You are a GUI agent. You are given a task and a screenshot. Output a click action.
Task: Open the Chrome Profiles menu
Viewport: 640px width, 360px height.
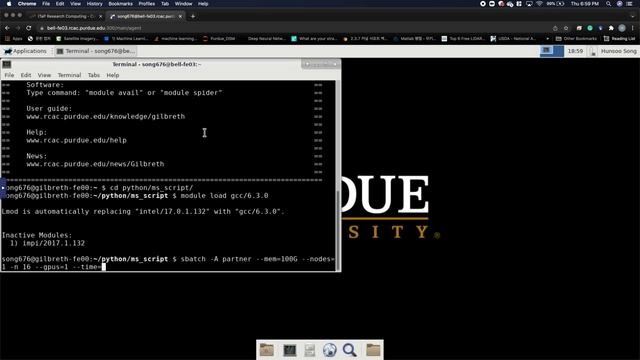pyautogui.click(x=147, y=4)
